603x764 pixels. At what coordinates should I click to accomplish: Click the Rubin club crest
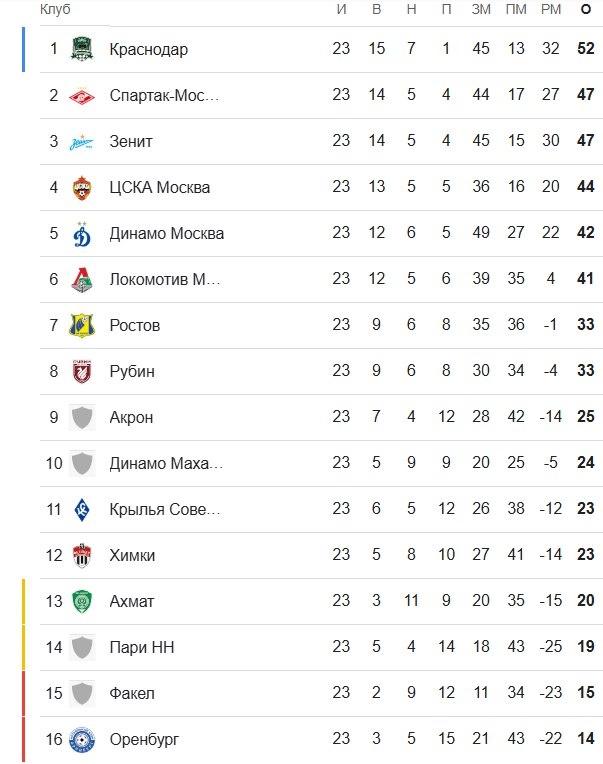(x=82, y=372)
